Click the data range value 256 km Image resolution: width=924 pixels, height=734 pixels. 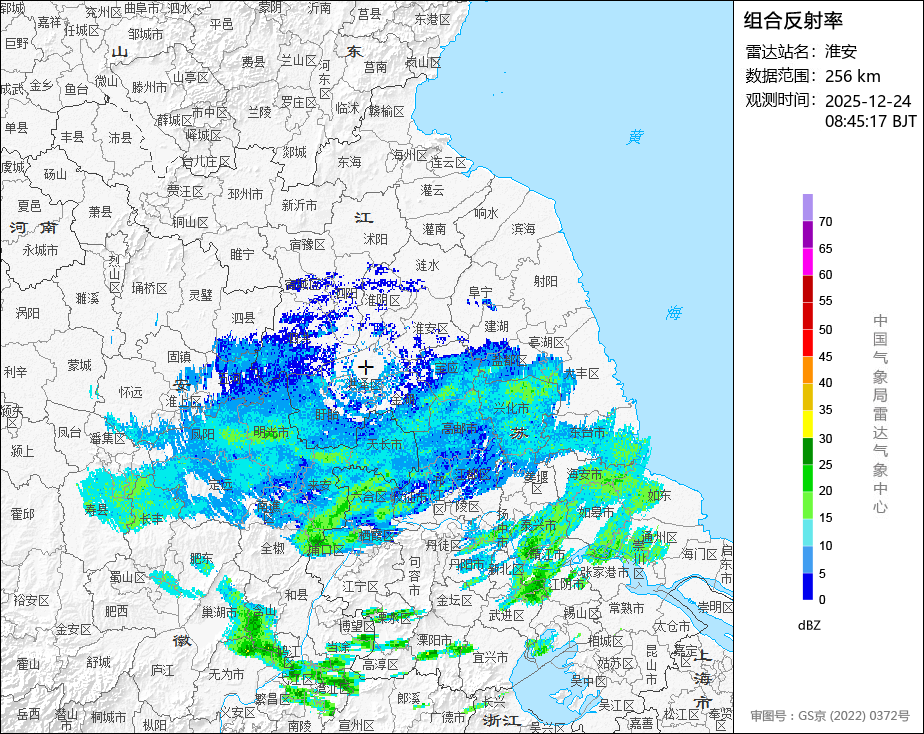853,76
